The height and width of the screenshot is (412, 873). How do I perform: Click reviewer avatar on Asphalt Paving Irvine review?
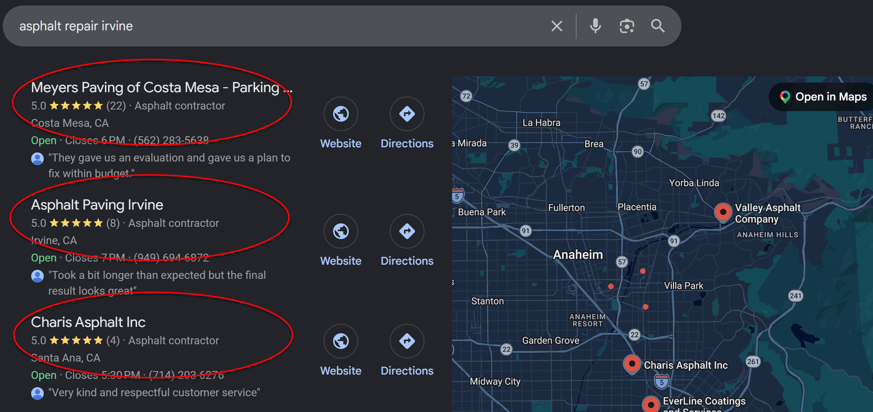(x=37, y=276)
